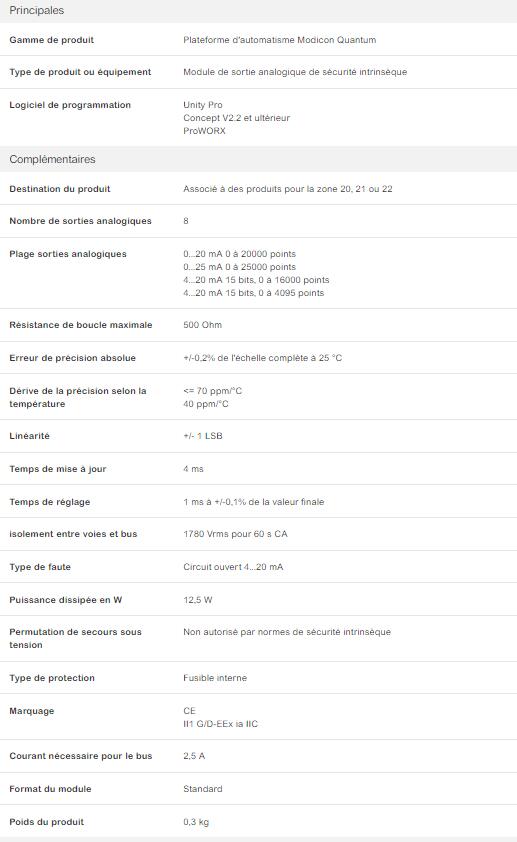Click the Principales section header

point(37,10)
